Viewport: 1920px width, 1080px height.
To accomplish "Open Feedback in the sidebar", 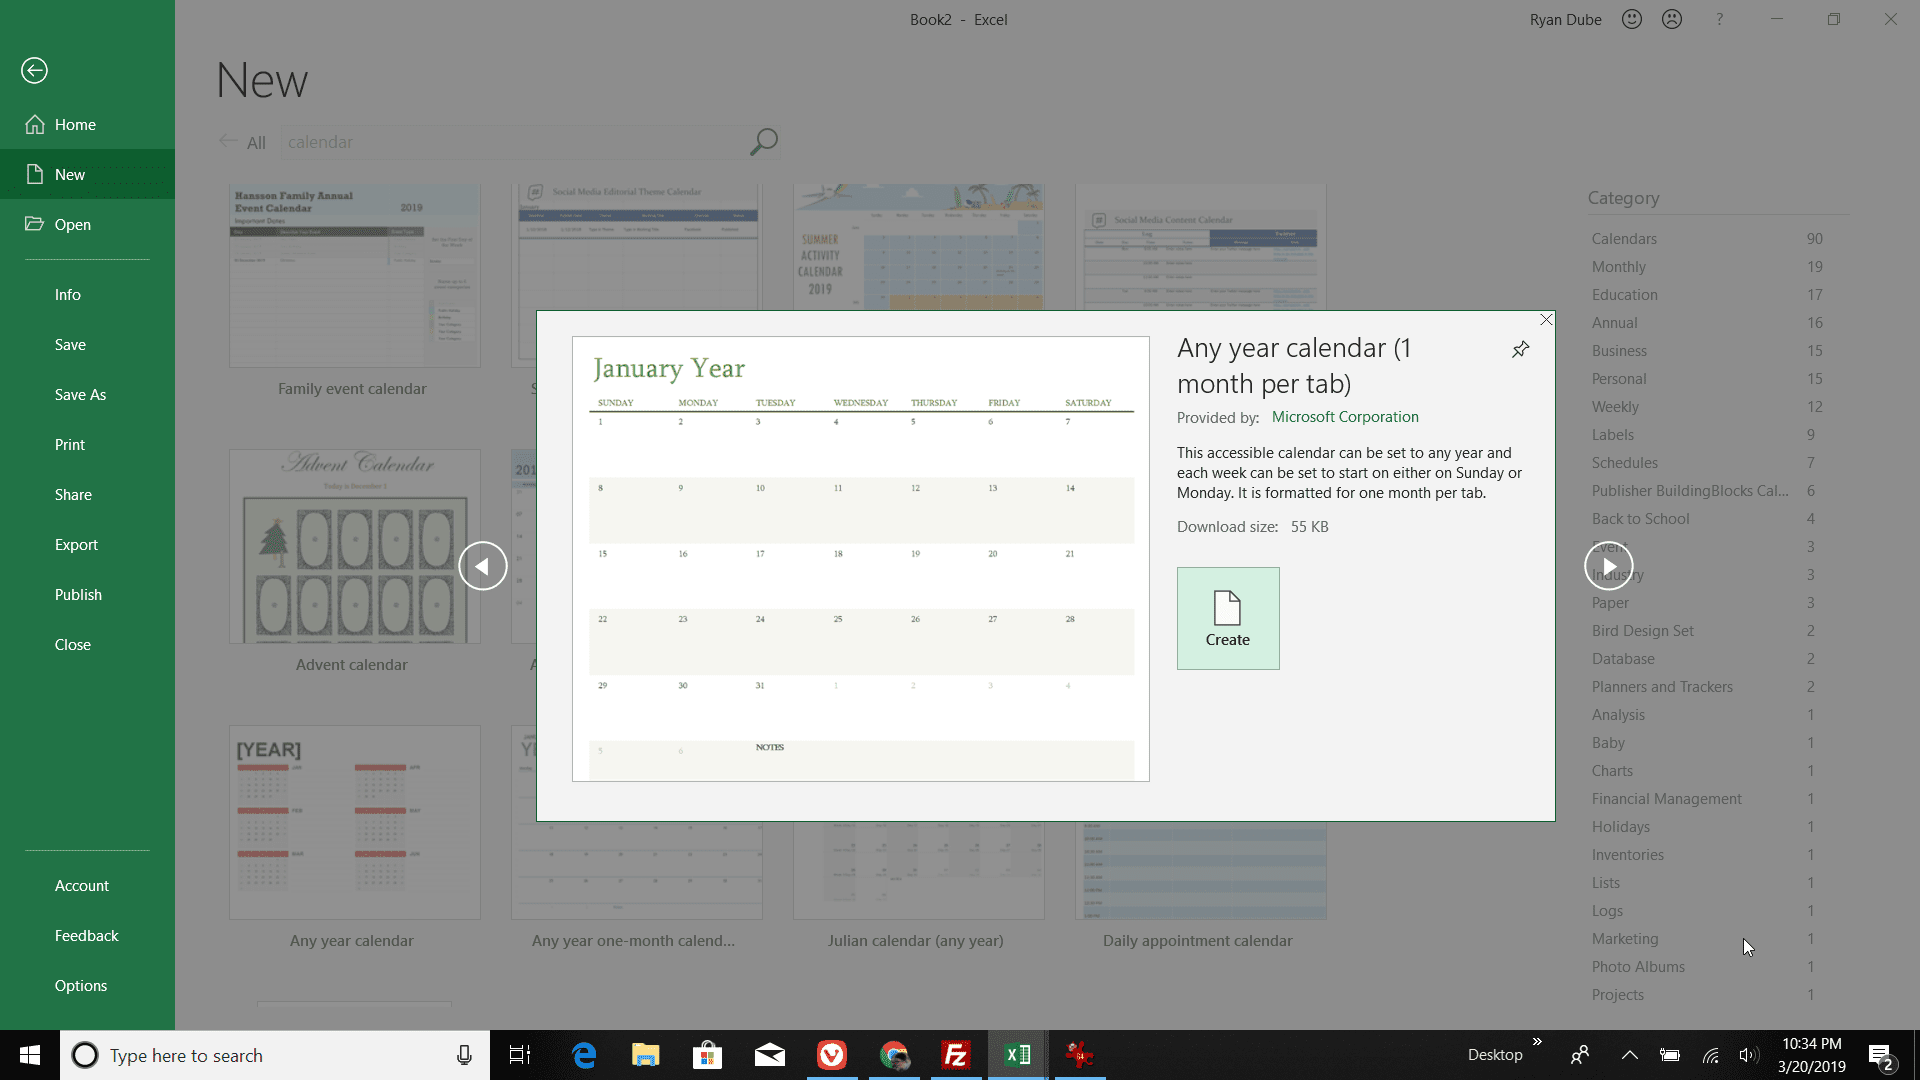I will coord(87,935).
